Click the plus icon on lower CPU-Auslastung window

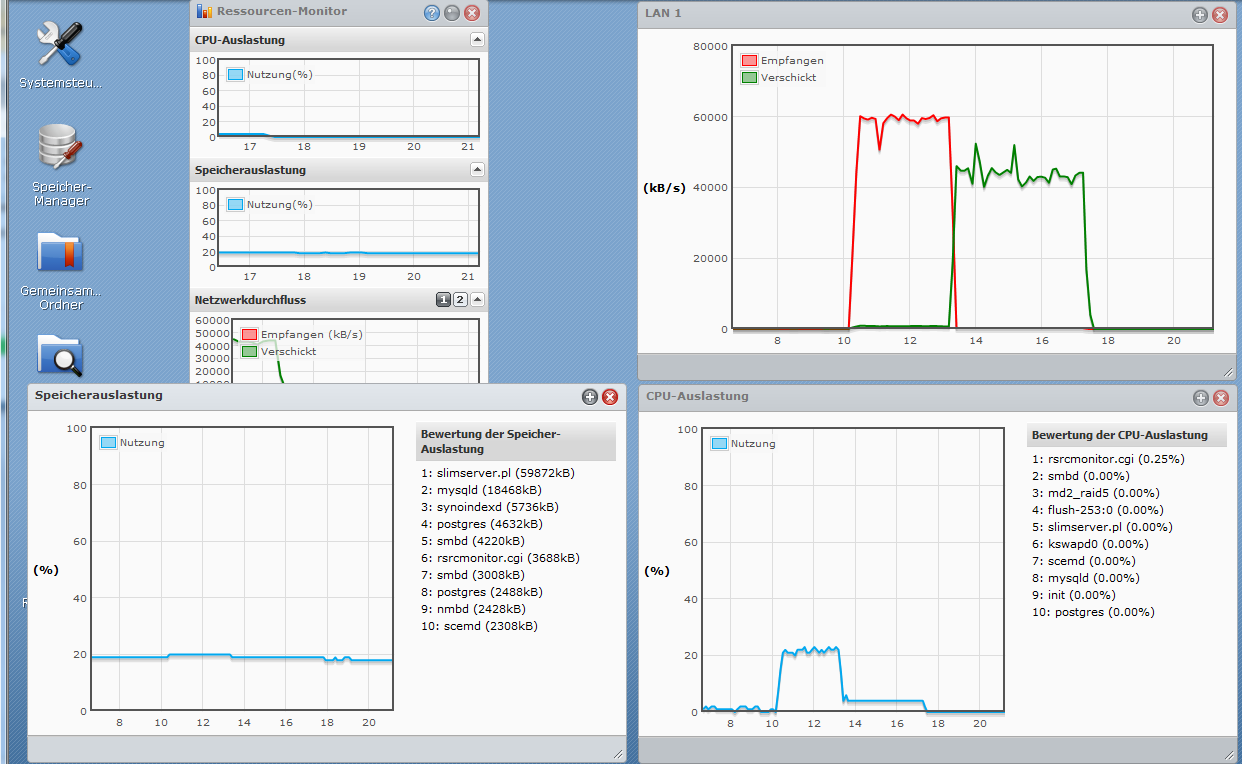[x=1201, y=398]
